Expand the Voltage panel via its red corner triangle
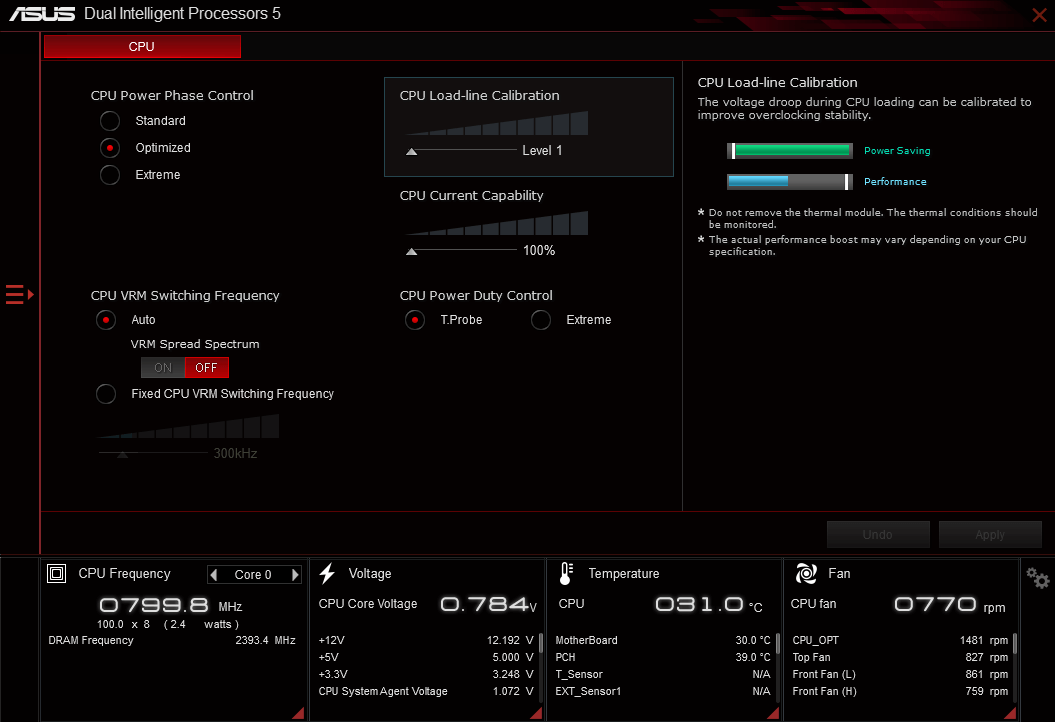The width and height of the screenshot is (1055, 722). [x=536, y=713]
